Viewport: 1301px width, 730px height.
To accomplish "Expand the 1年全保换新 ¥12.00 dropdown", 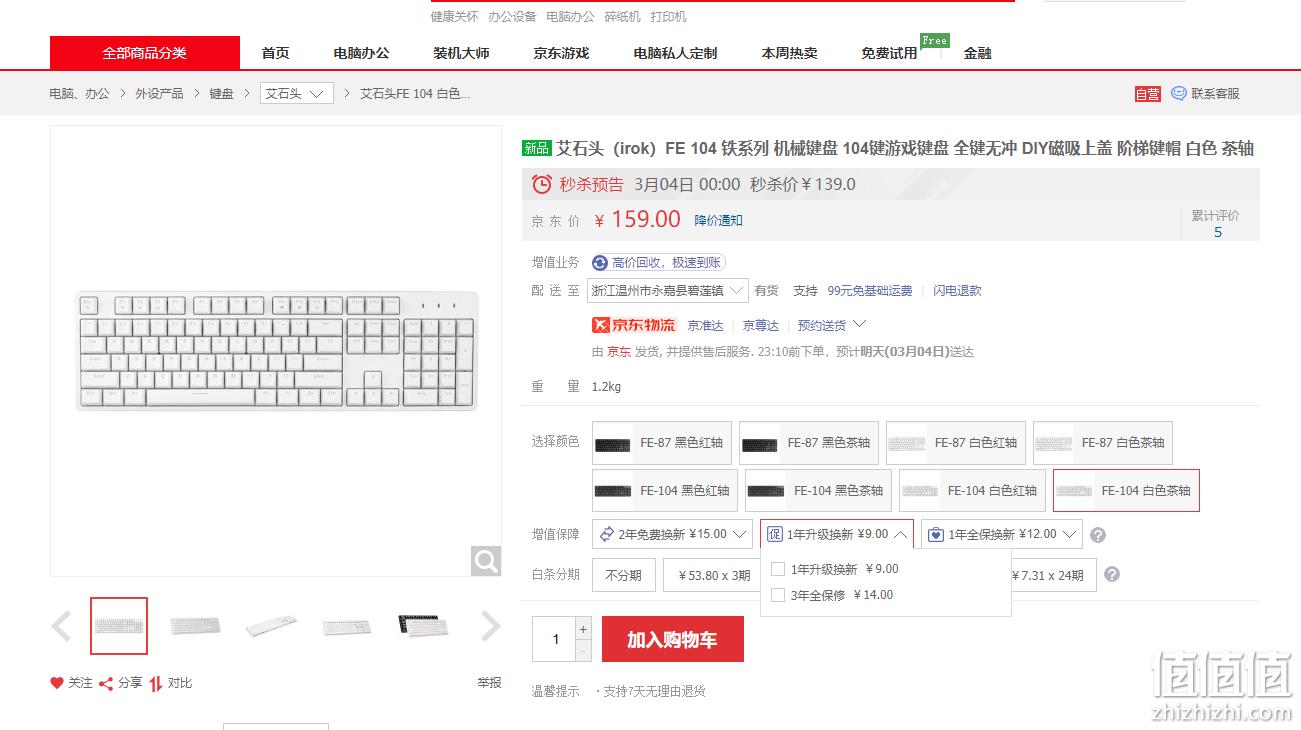I will pos(1001,534).
